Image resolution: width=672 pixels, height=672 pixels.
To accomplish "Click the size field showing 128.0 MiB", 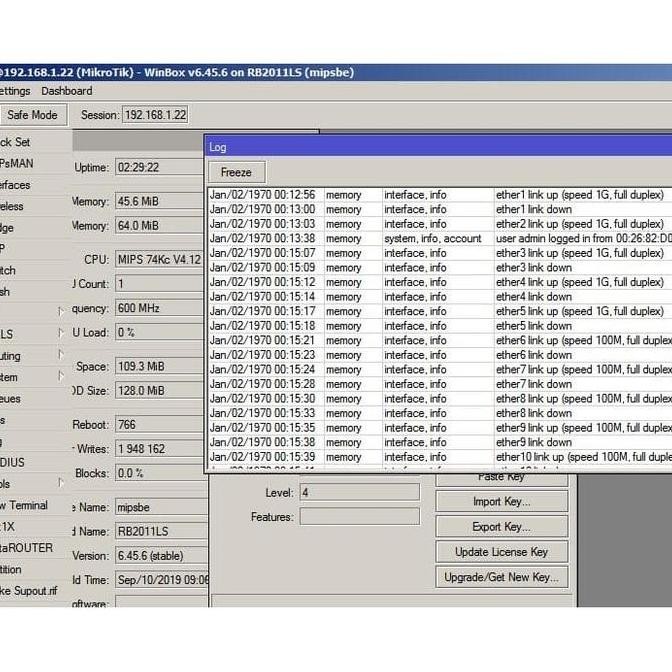I will pyautogui.click(x=159, y=391).
